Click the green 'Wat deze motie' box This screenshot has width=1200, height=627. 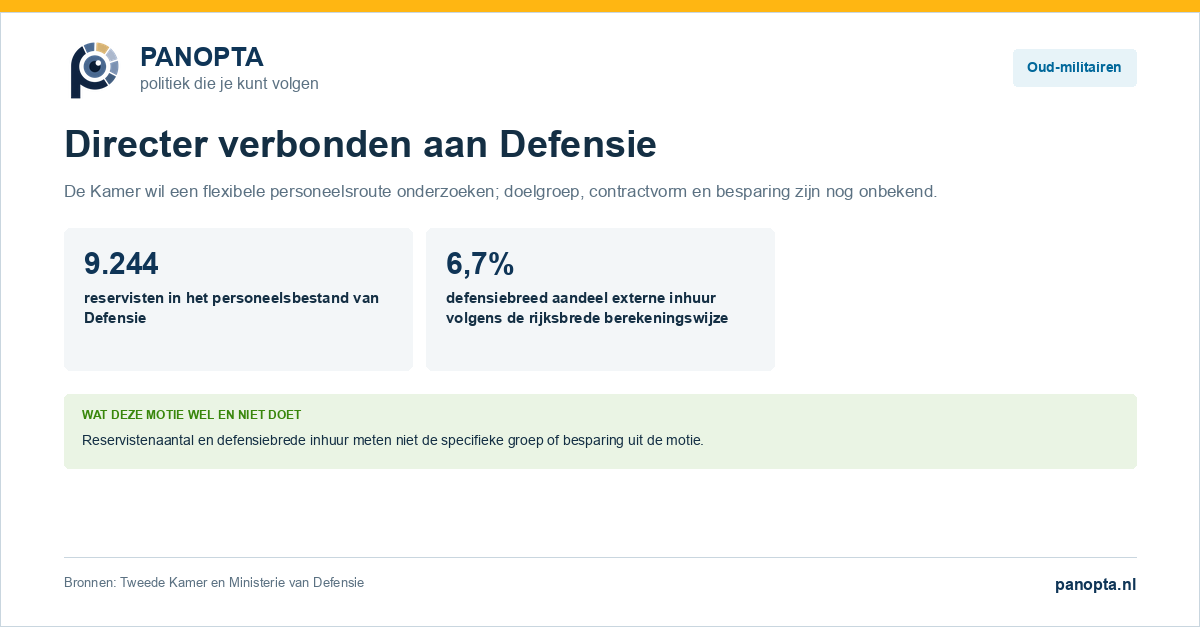(600, 431)
